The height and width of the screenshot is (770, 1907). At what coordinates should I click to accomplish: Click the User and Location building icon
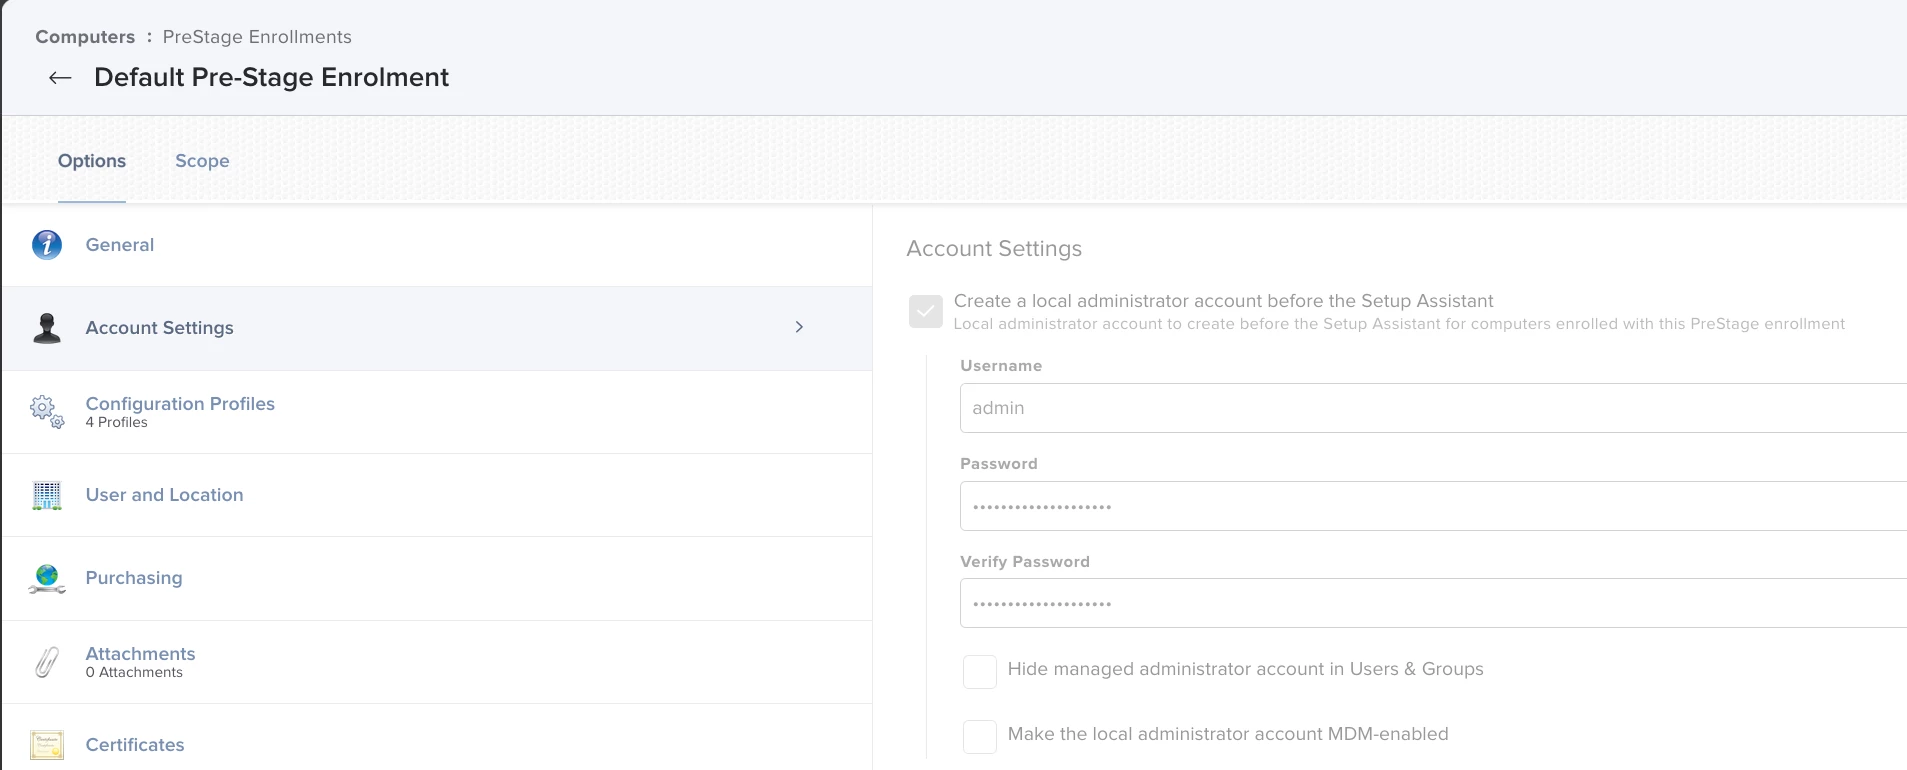tap(47, 495)
